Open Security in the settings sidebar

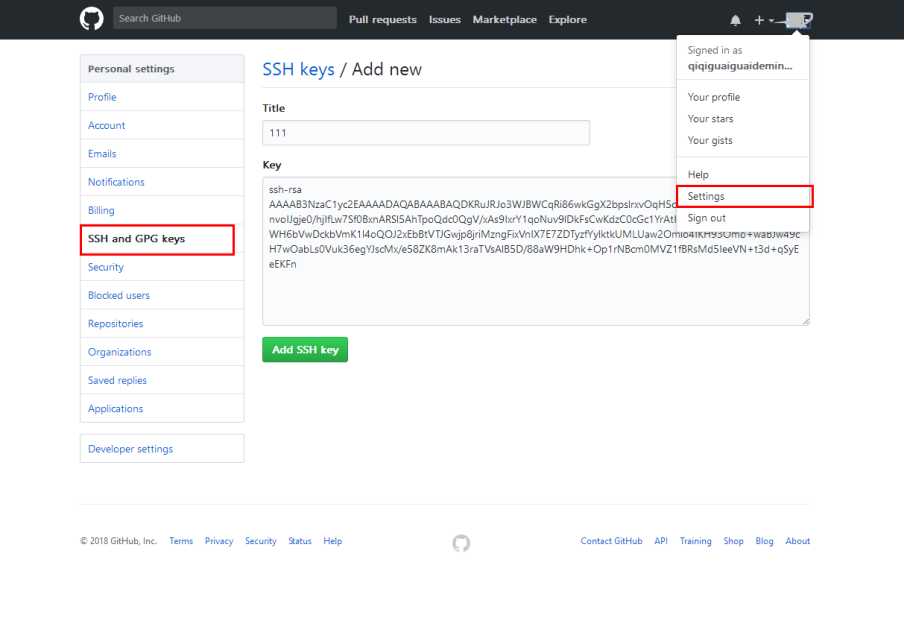coord(162,267)
